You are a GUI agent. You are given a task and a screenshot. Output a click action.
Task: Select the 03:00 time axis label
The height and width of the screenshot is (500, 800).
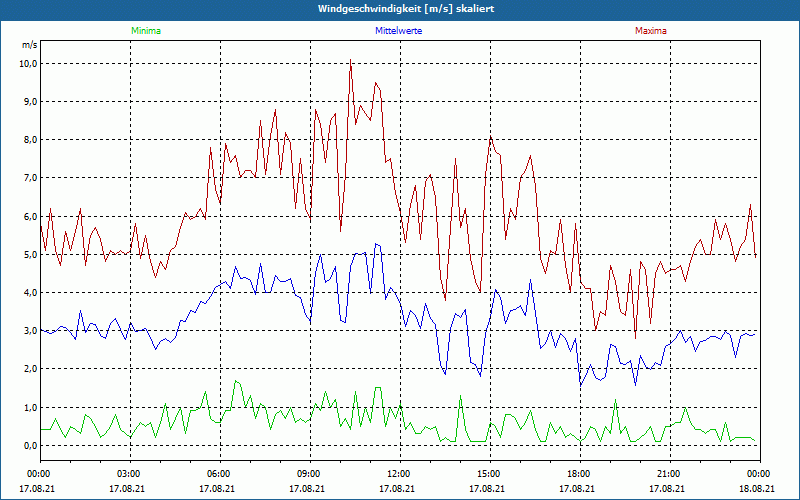(x=129, y=474)
